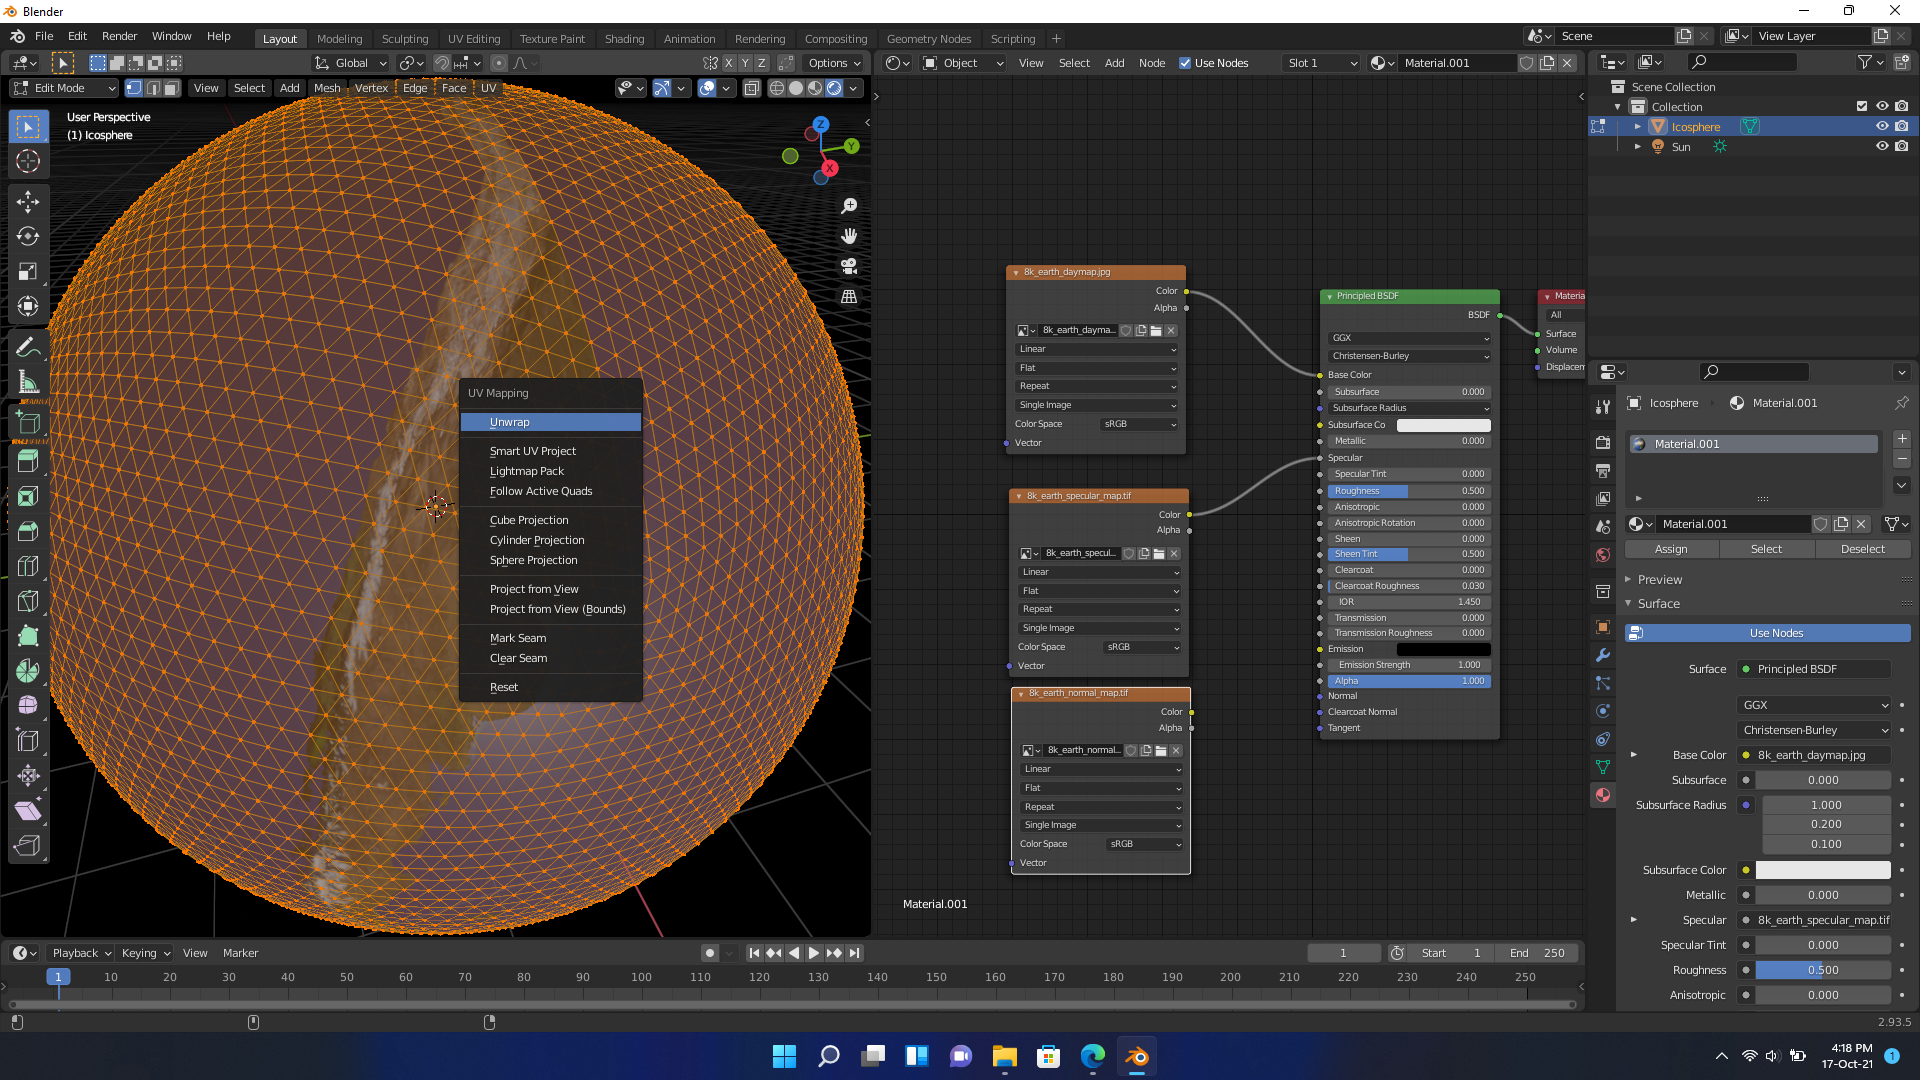Select the Cursor tool in left toolbar
This screenshot has width=1920, height=1080.
pyautogui.click(x=28, y=161)
